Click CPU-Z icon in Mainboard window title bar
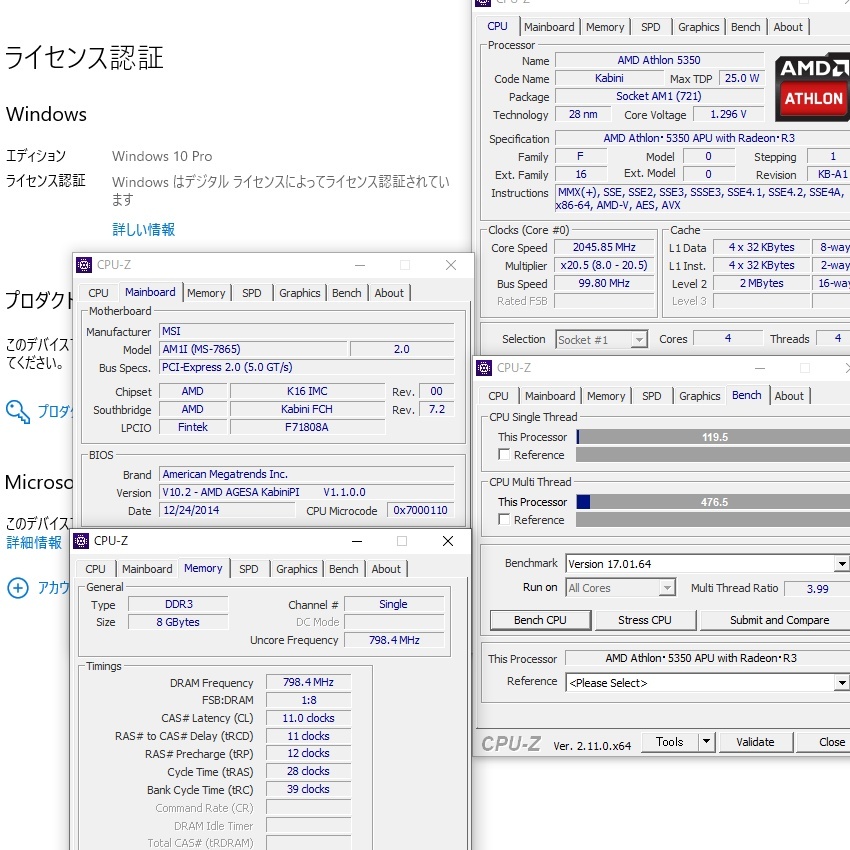The width and height of the screenshot is (850, 850). (84, 265)
